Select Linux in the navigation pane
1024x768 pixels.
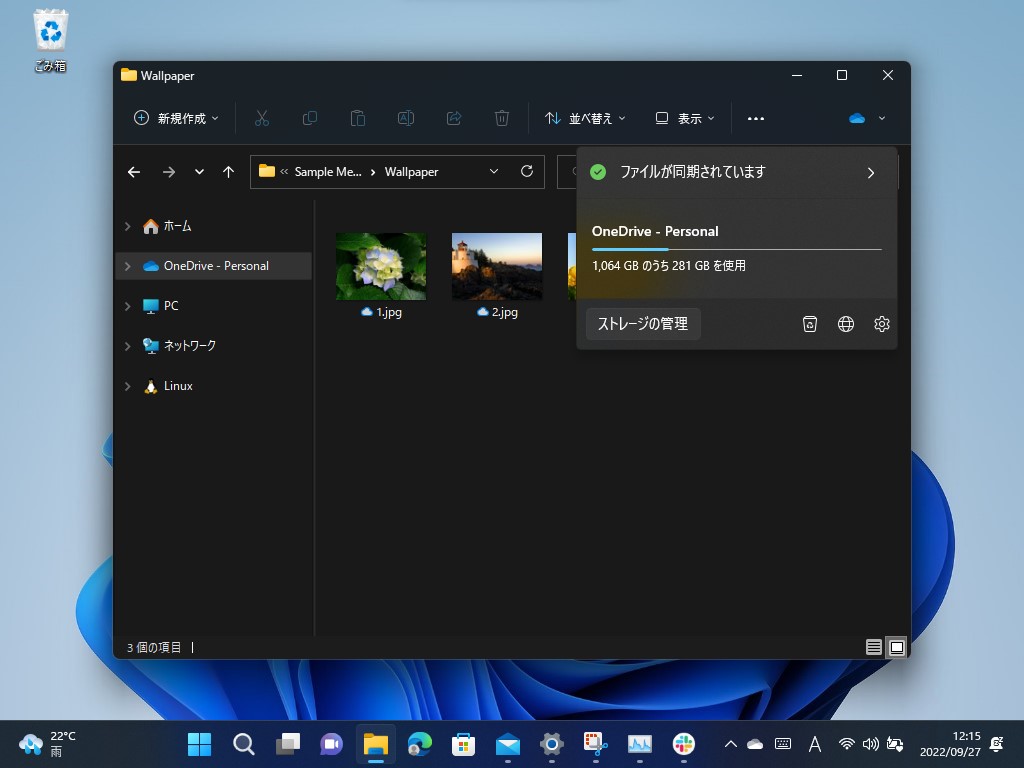214,386
